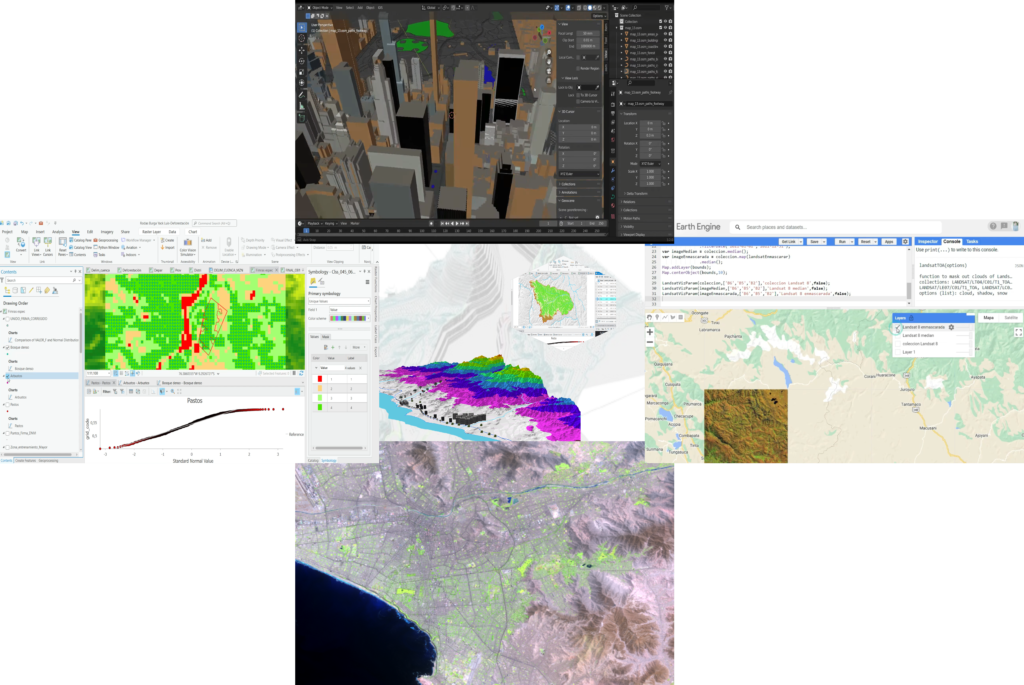Image resolution: width=1024 pixels, height=685 pixels.
Task: Open settings gear for Landsat 8 enmascarada layer
Action: coord(951,327)
